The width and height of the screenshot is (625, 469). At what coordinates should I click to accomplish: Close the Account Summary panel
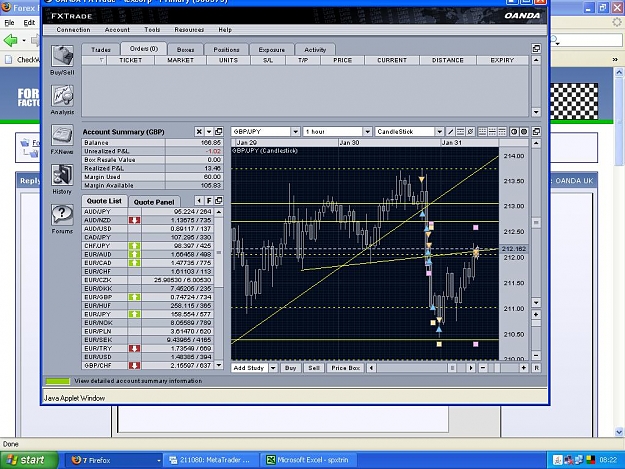point(199,131)
